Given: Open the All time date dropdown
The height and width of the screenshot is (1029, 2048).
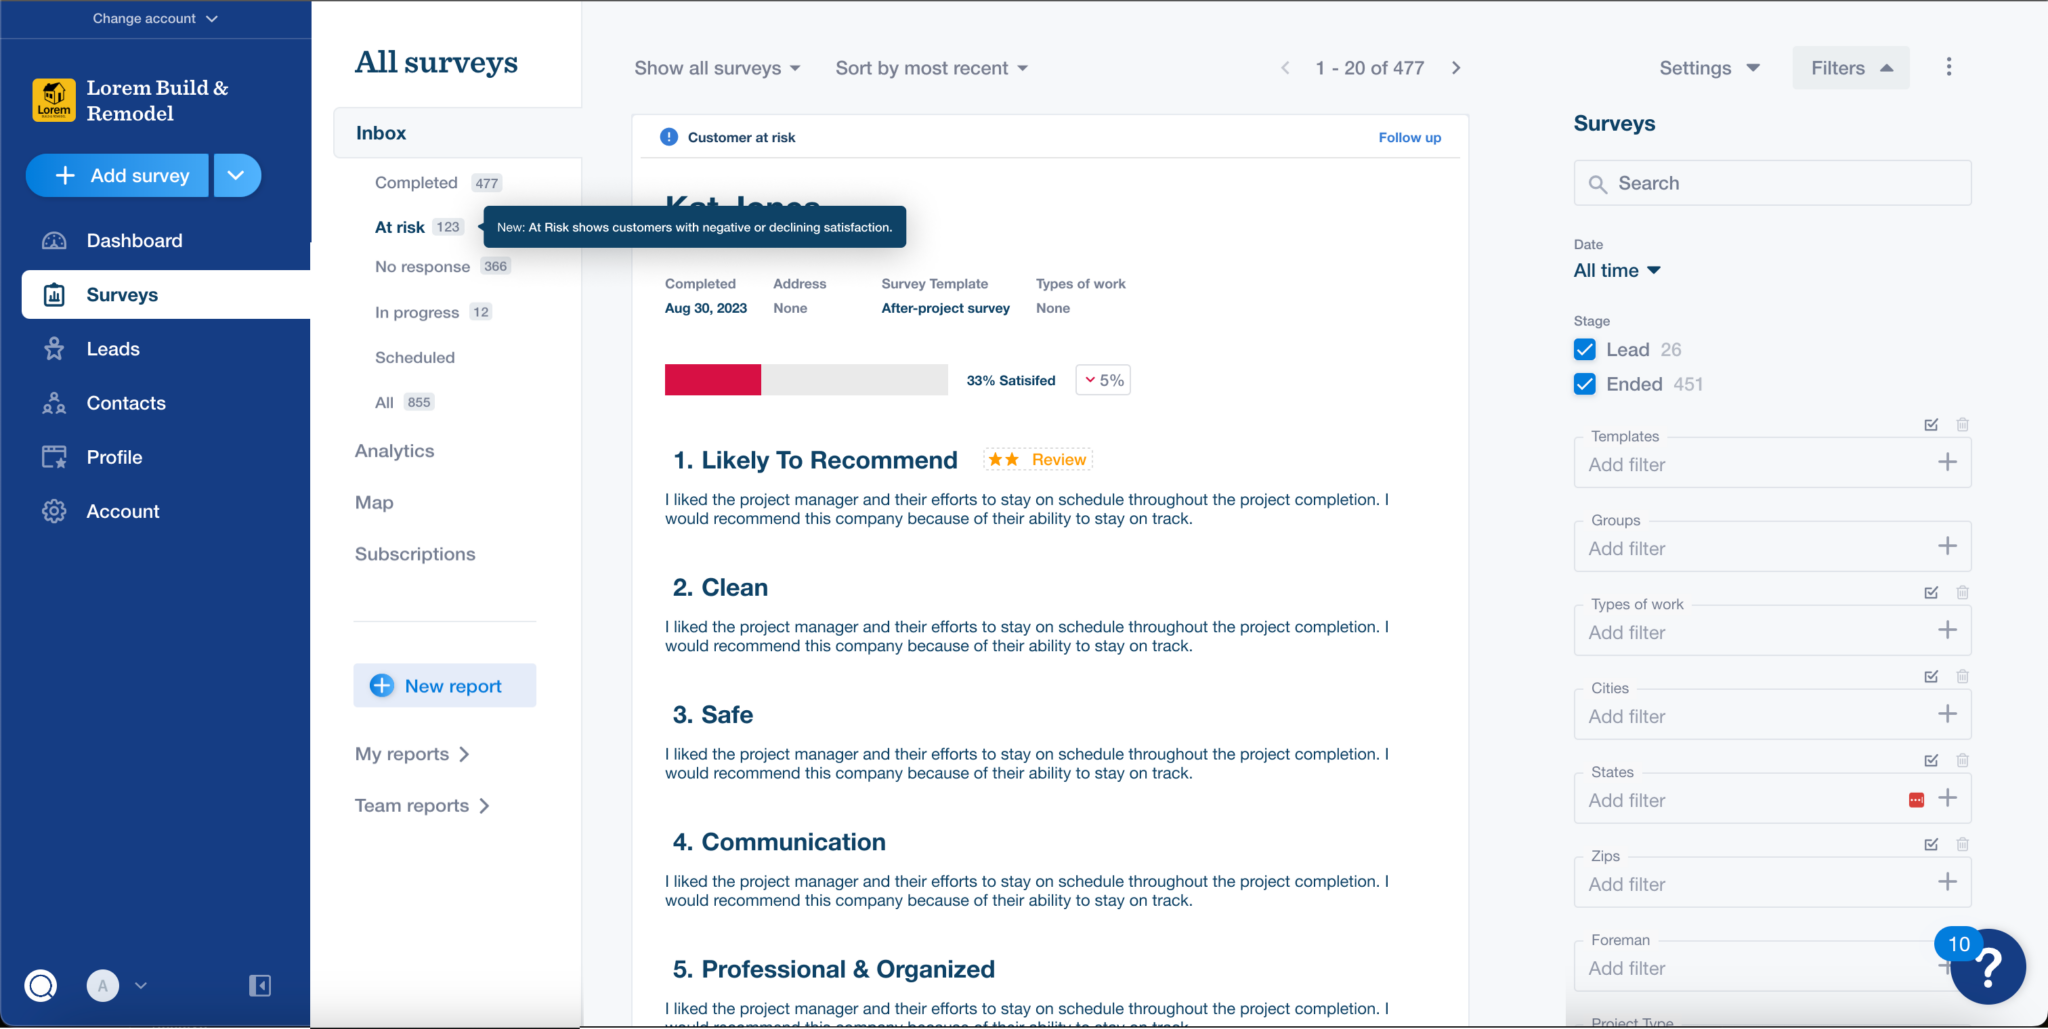Looking at the screenshot, I should (x=1616, y=271).
